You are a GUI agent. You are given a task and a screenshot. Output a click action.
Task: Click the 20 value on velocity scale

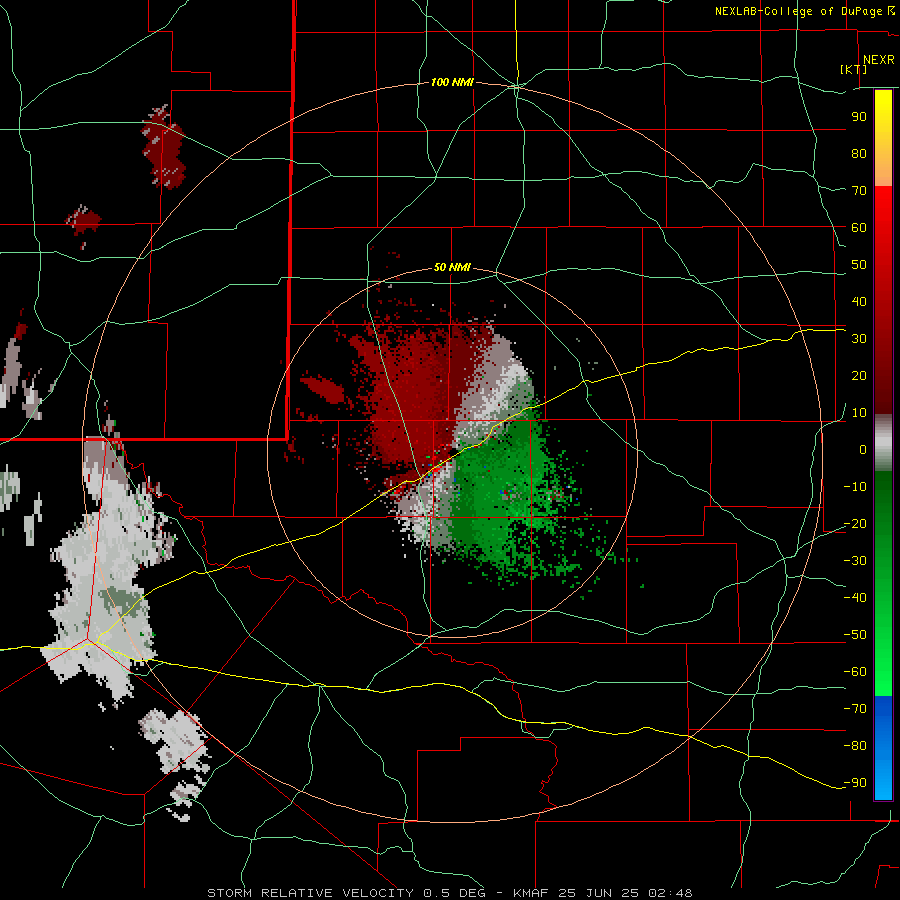tap(859, 376)
